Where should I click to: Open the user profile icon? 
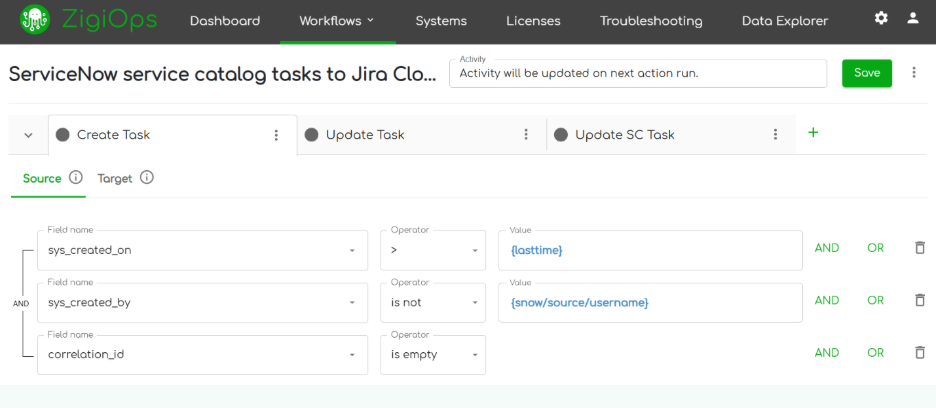pyautogui.click(x=913, y=18)
